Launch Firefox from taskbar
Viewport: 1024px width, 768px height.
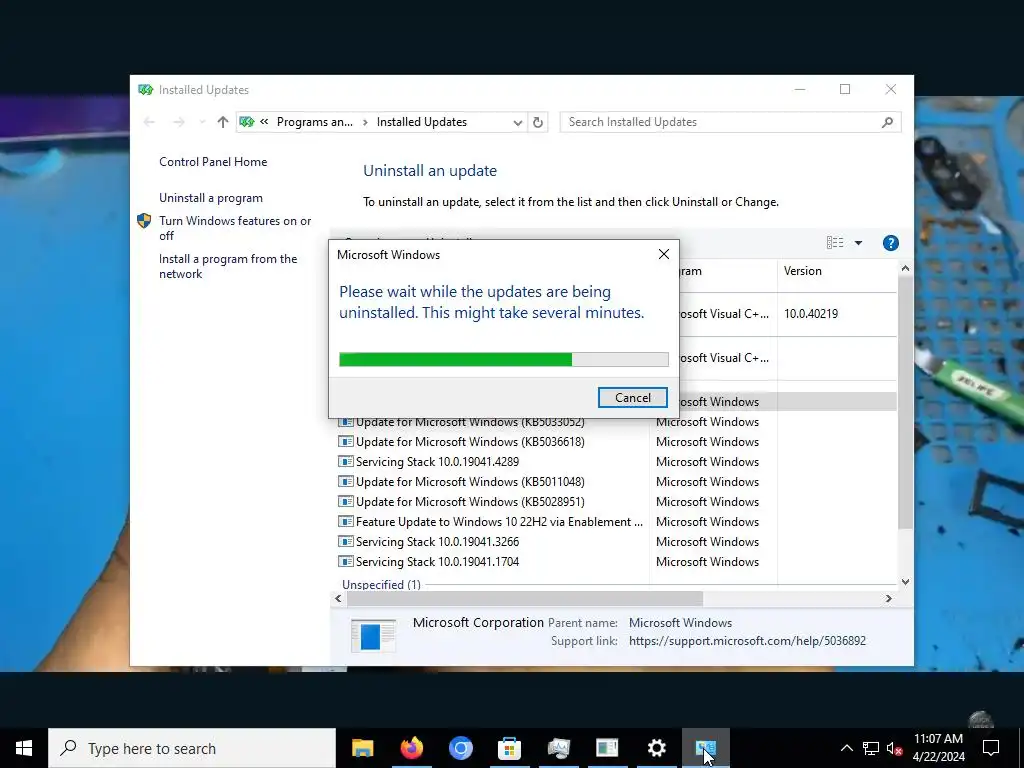[x=411, y=748]
